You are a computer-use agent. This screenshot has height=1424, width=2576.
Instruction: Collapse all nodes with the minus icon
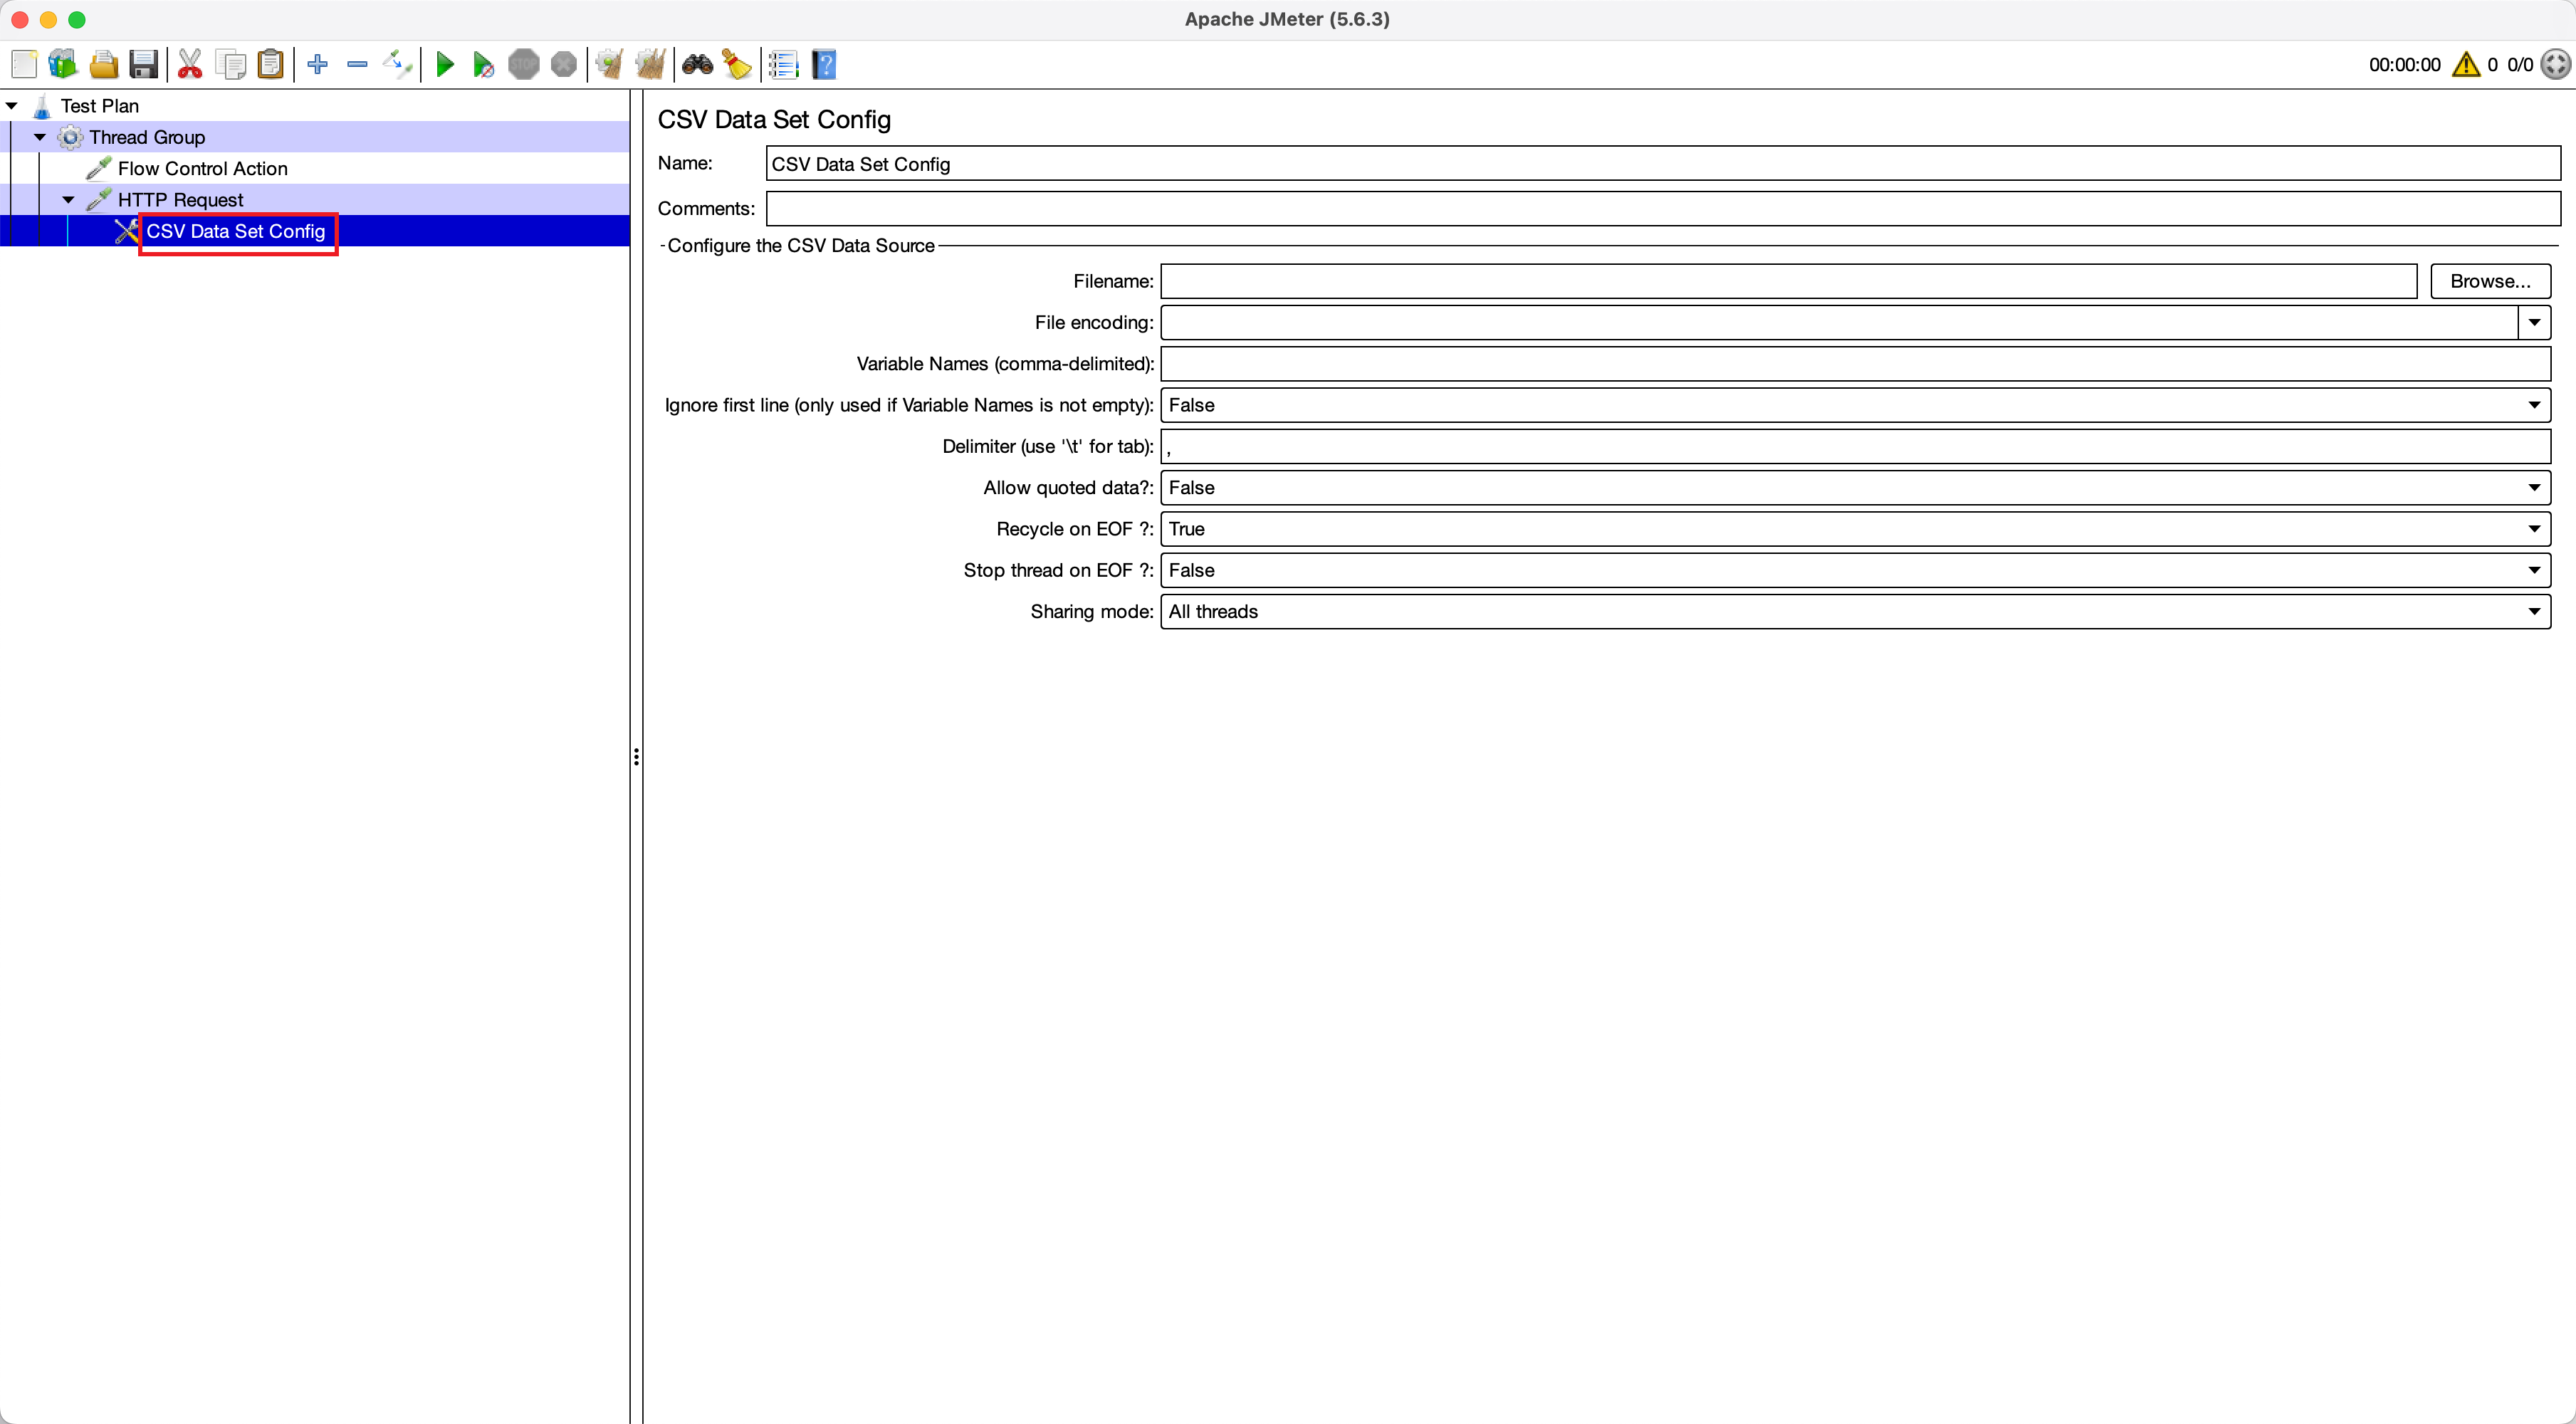pyautogui.click(x=357, y=65)
